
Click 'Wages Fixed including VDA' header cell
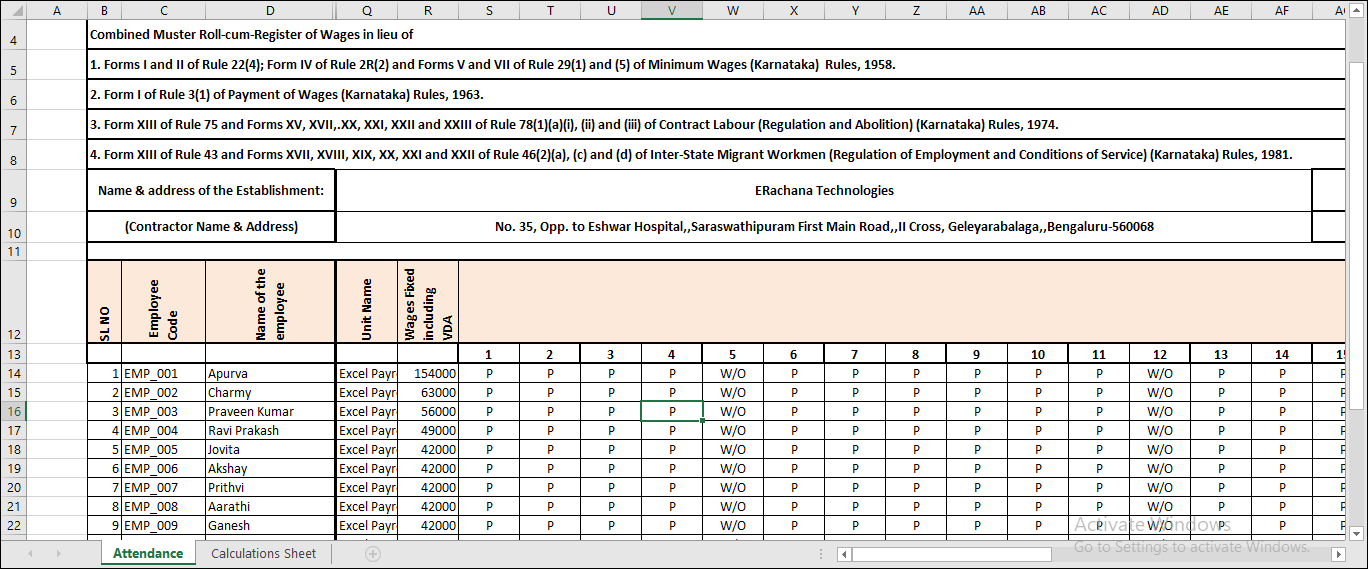pyautogui.click(x=428, y=302)
